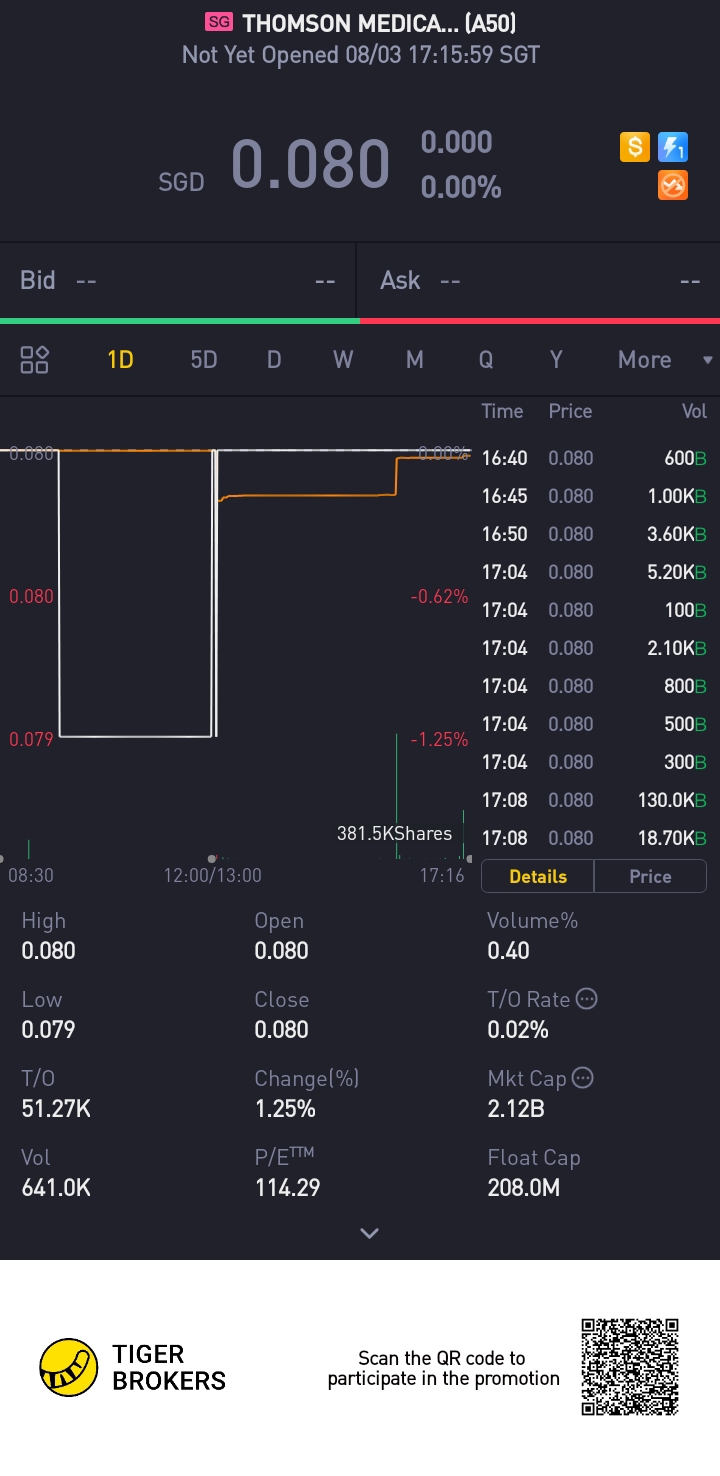The height and width of the screenshot is (1476, 720).
Task: Switch to the M monthly chart
Action: pyautogui.click(x=415, y=360)
